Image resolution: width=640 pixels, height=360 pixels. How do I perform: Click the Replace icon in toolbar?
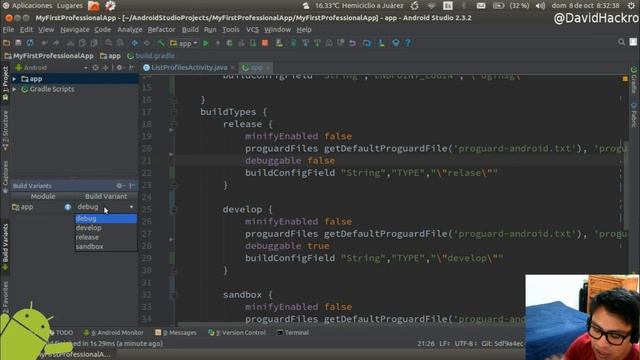pyautogui.click(x=120, y=43)
